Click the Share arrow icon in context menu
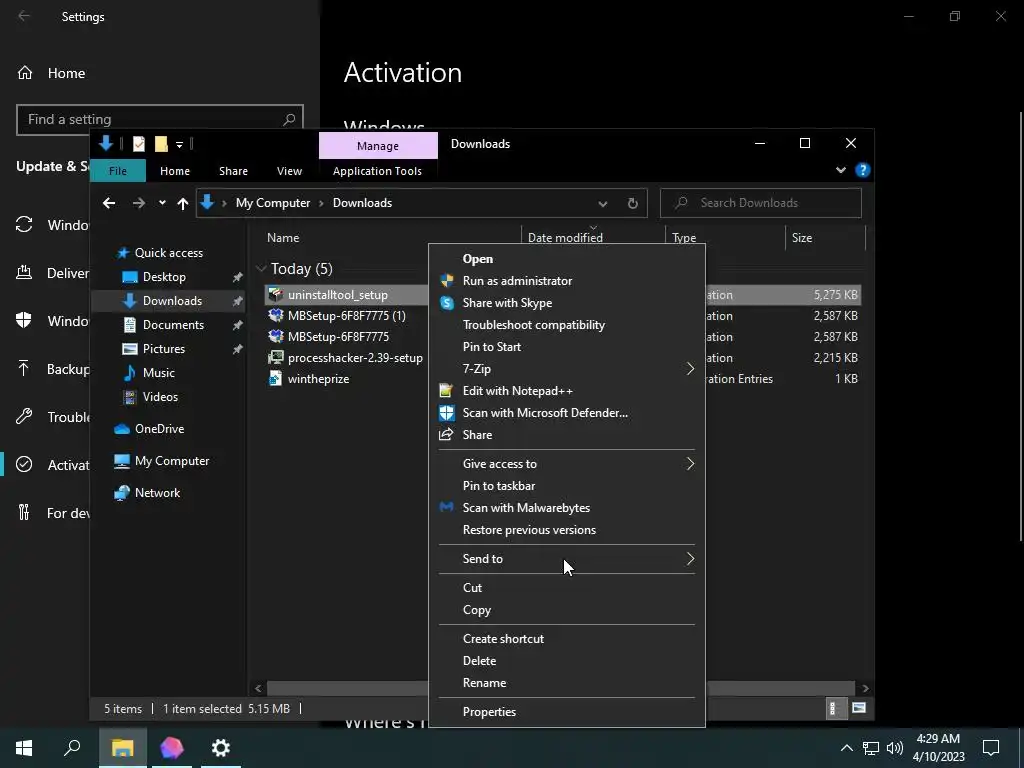 click(447, 435)
